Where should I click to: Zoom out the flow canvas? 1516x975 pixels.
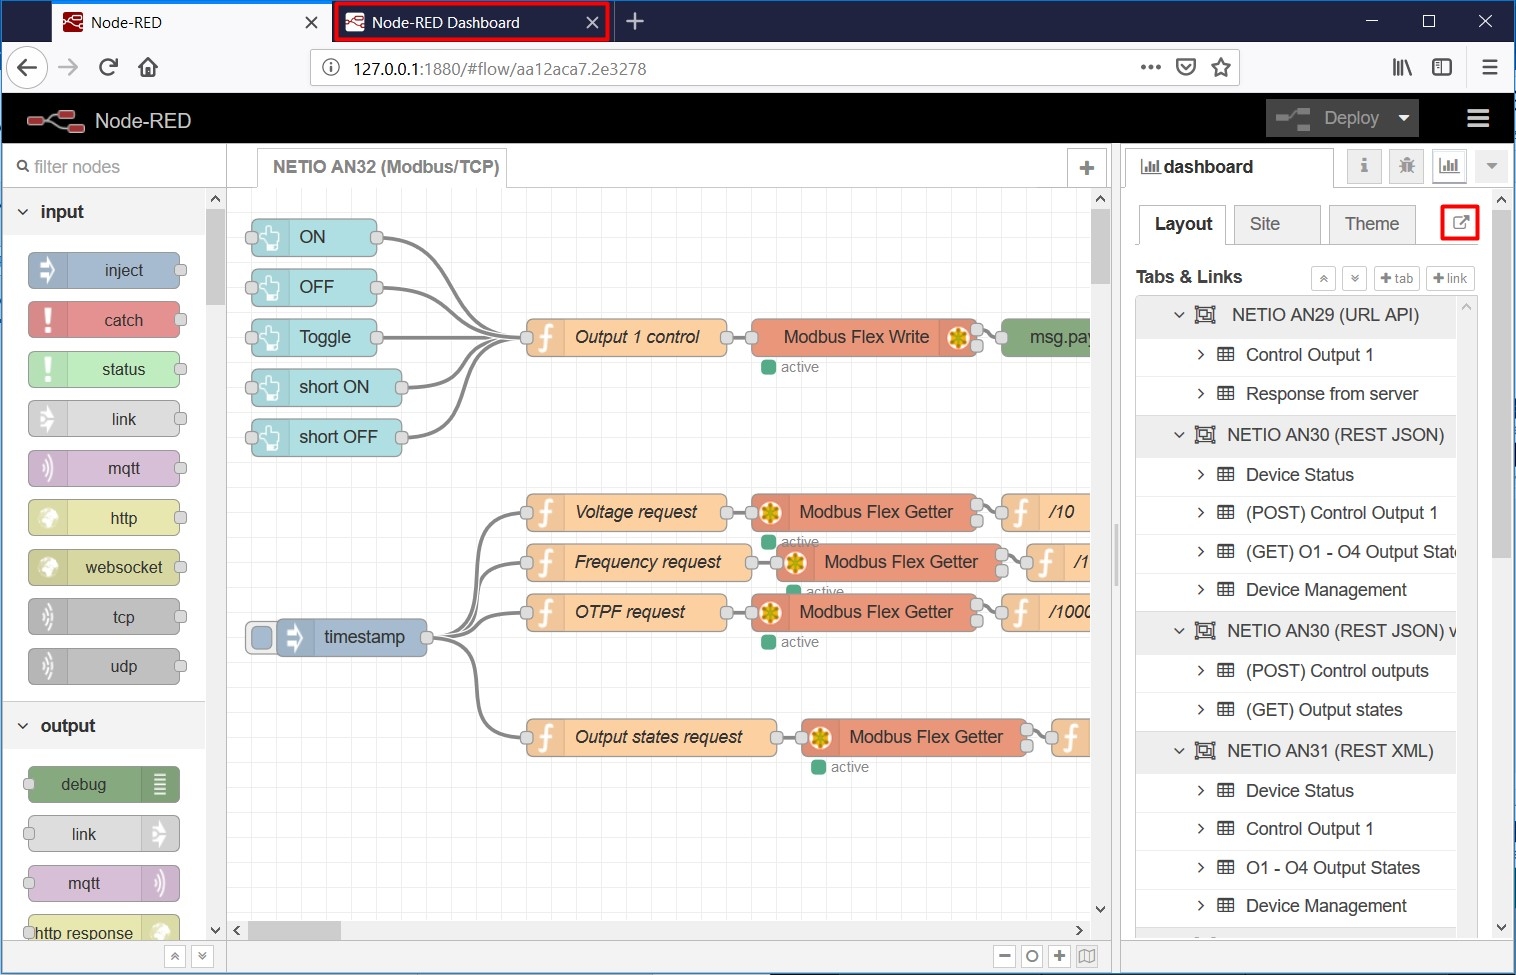pos(1005,956)
